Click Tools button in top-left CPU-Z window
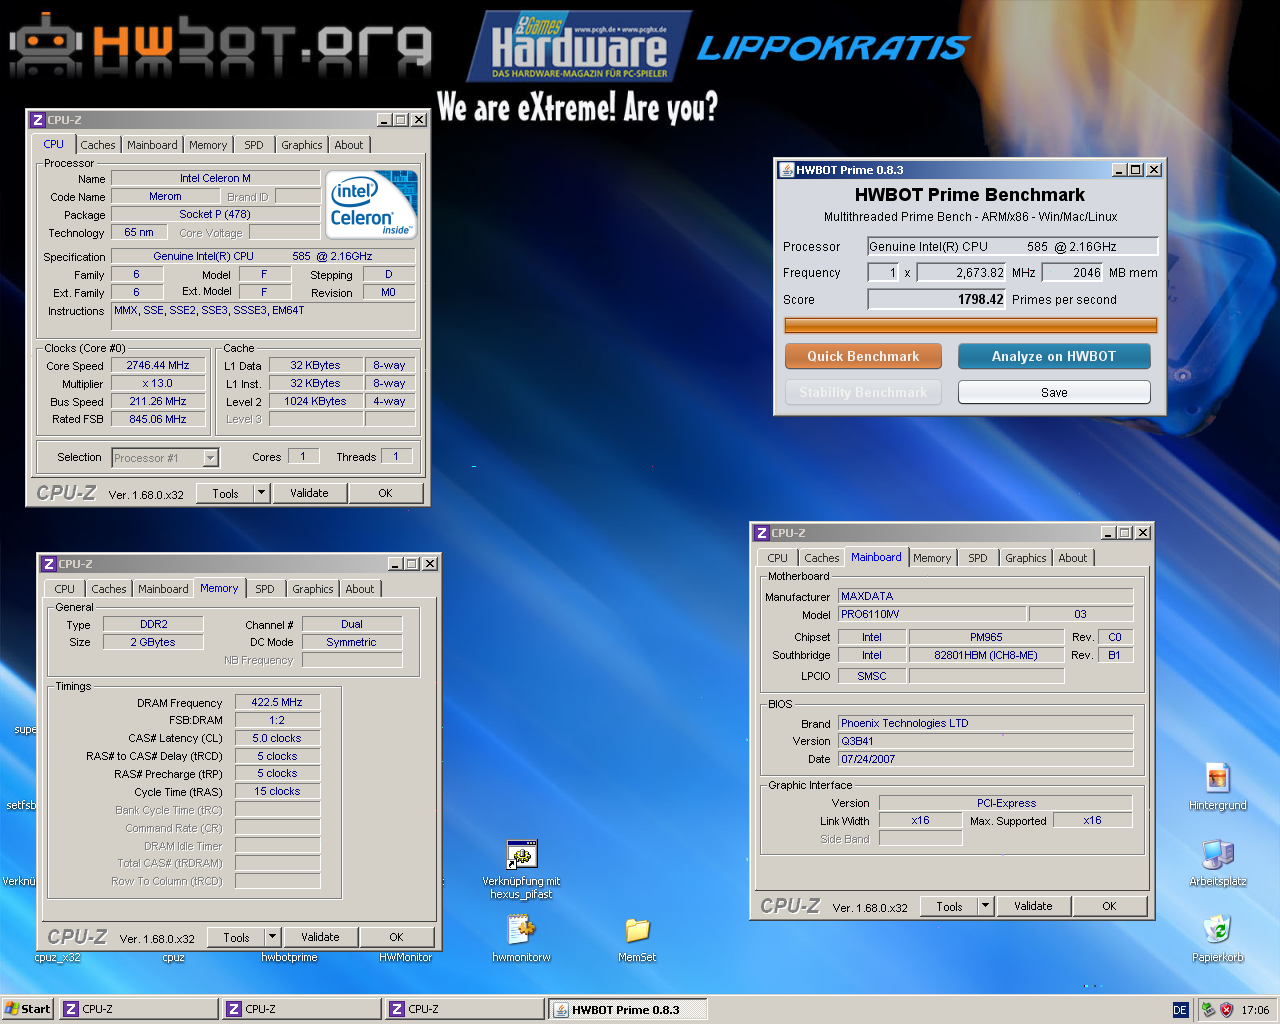 (x=225, y=493)
